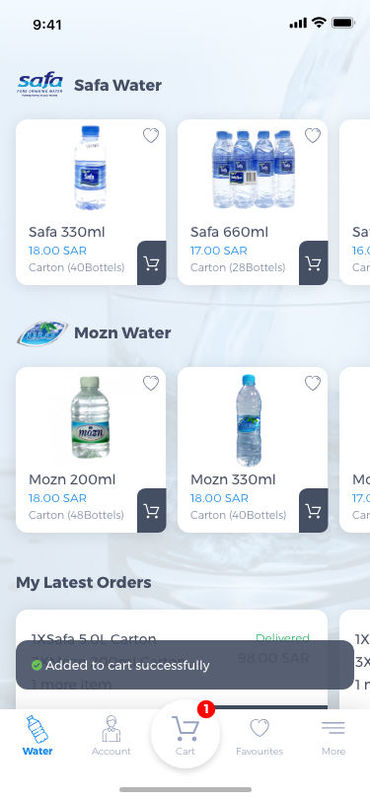Toggle heart on Mozn 330ml card

(313, 383)
